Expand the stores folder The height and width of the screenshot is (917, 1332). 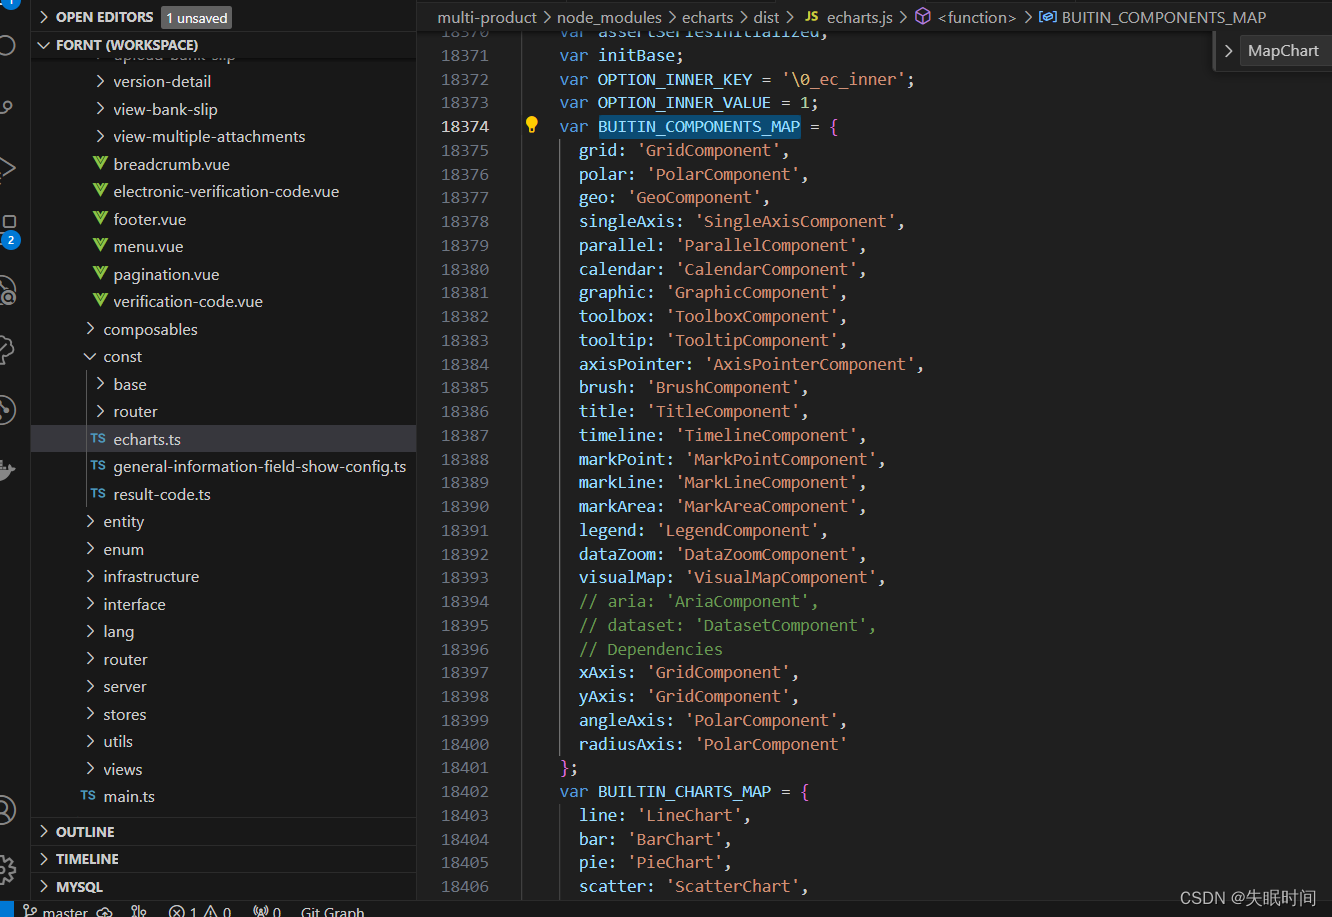pyautogui.click(x=90, y=714)
